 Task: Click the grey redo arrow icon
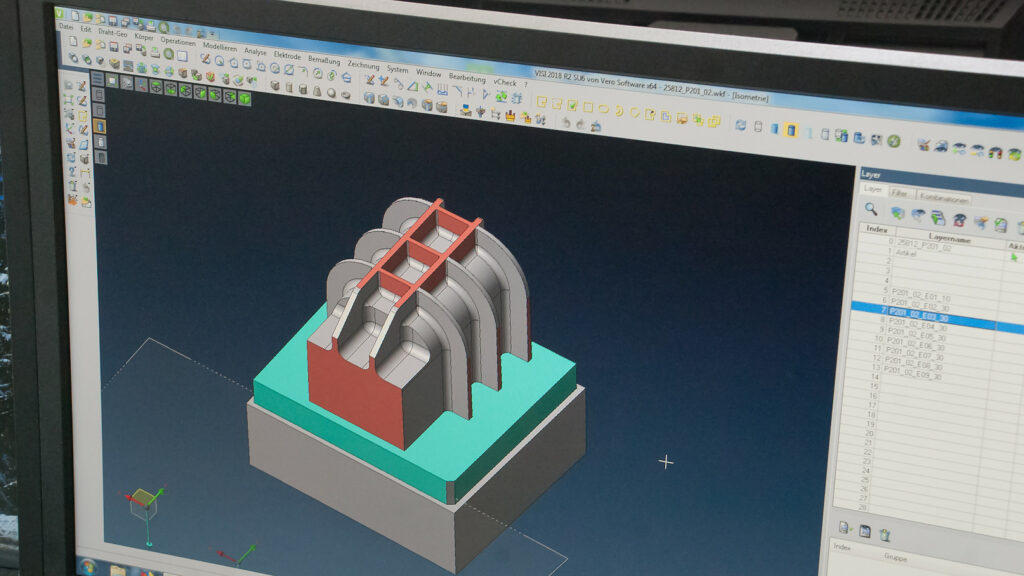click(581, 124)
